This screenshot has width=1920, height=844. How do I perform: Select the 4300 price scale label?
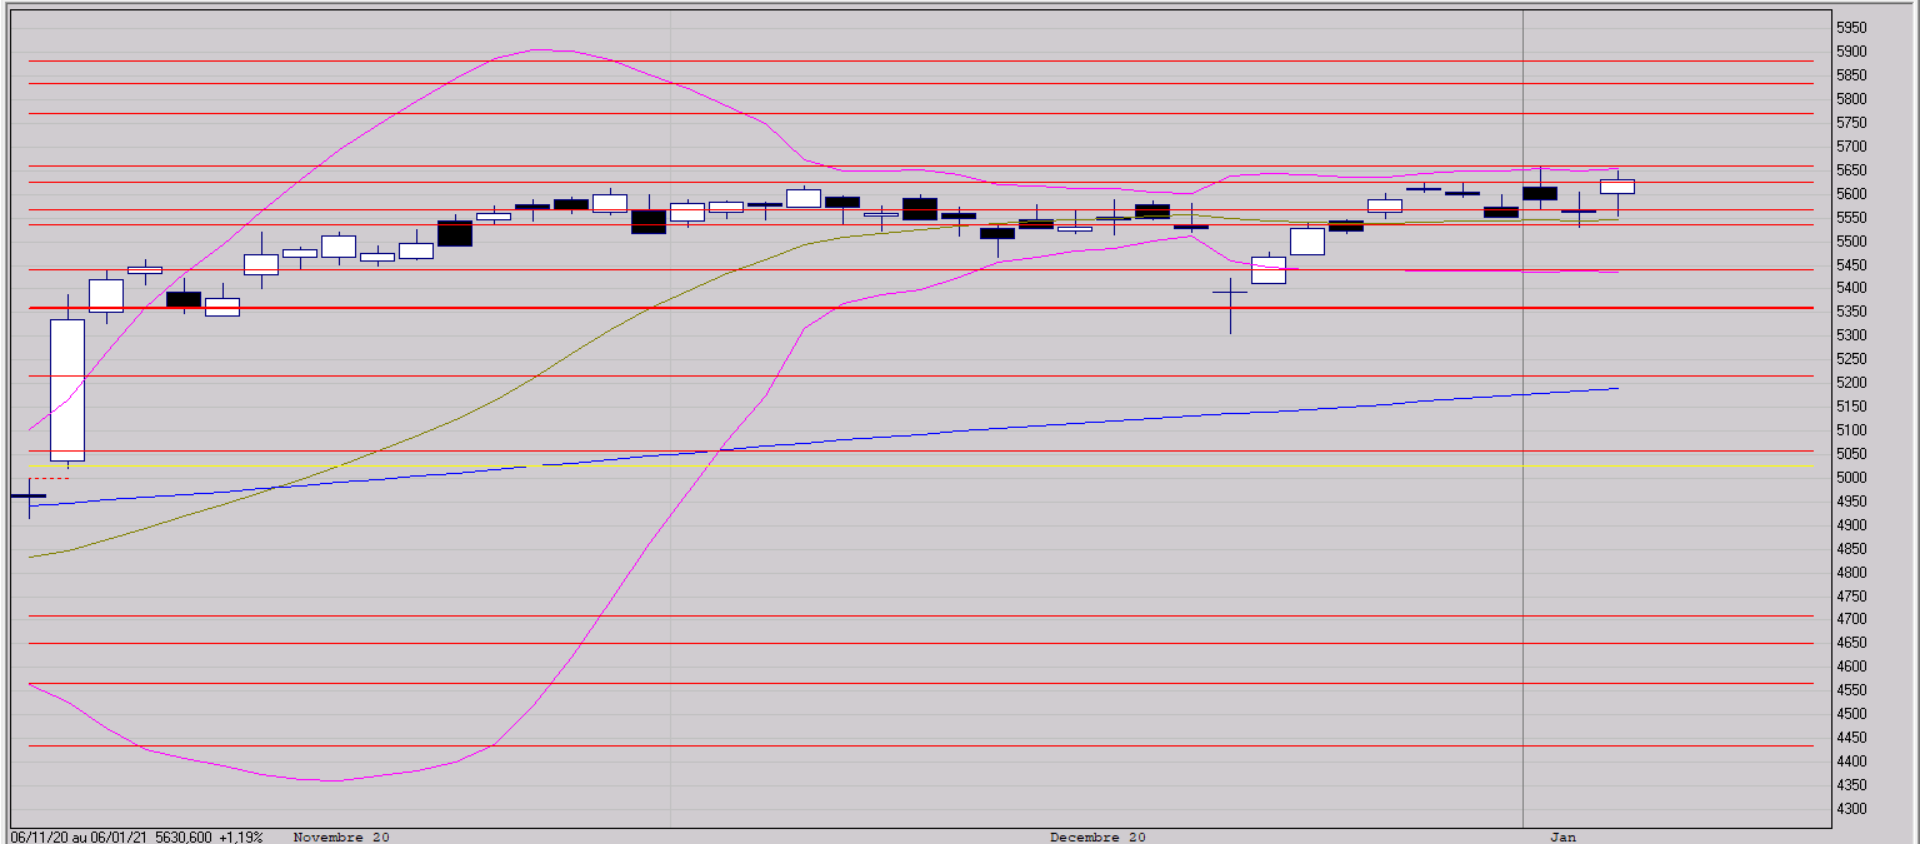[x=1851, y=809]
